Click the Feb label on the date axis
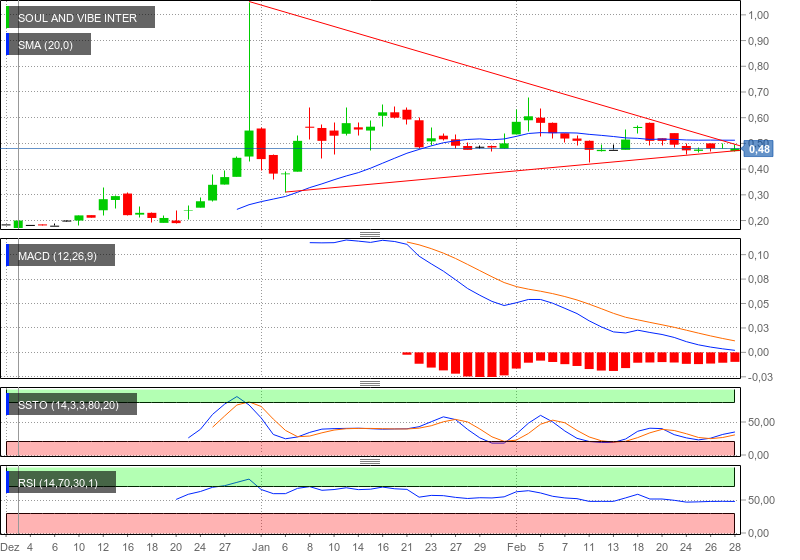 [x=516, y=548]
